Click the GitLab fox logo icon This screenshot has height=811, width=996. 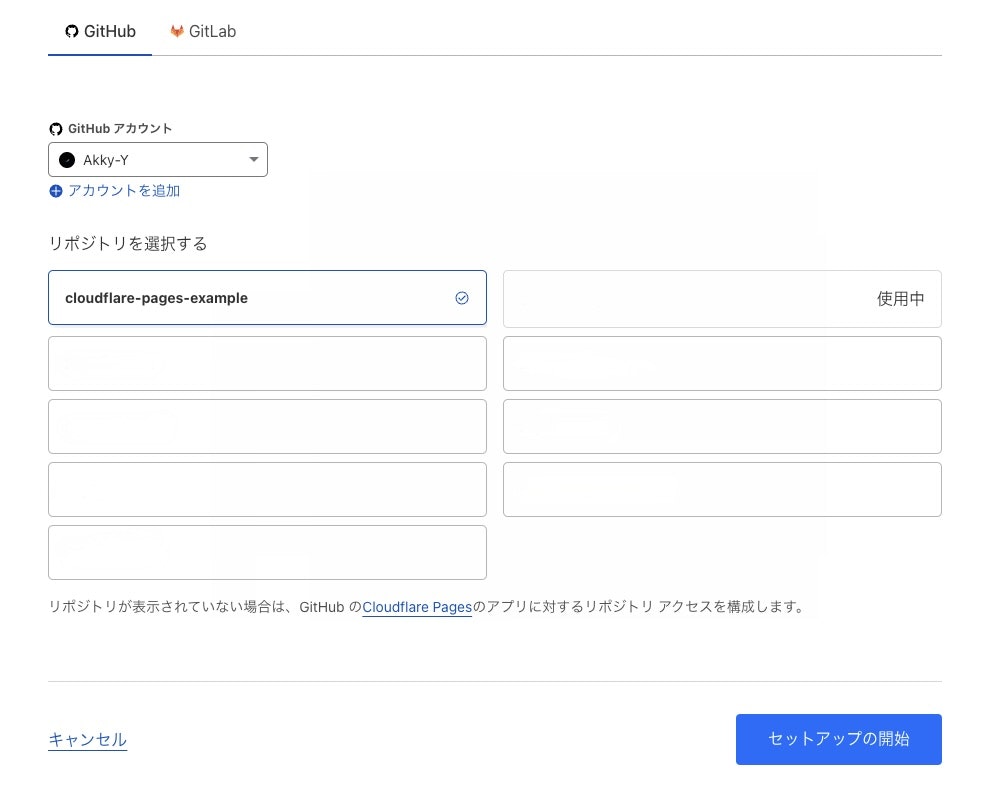pos(177,31)
